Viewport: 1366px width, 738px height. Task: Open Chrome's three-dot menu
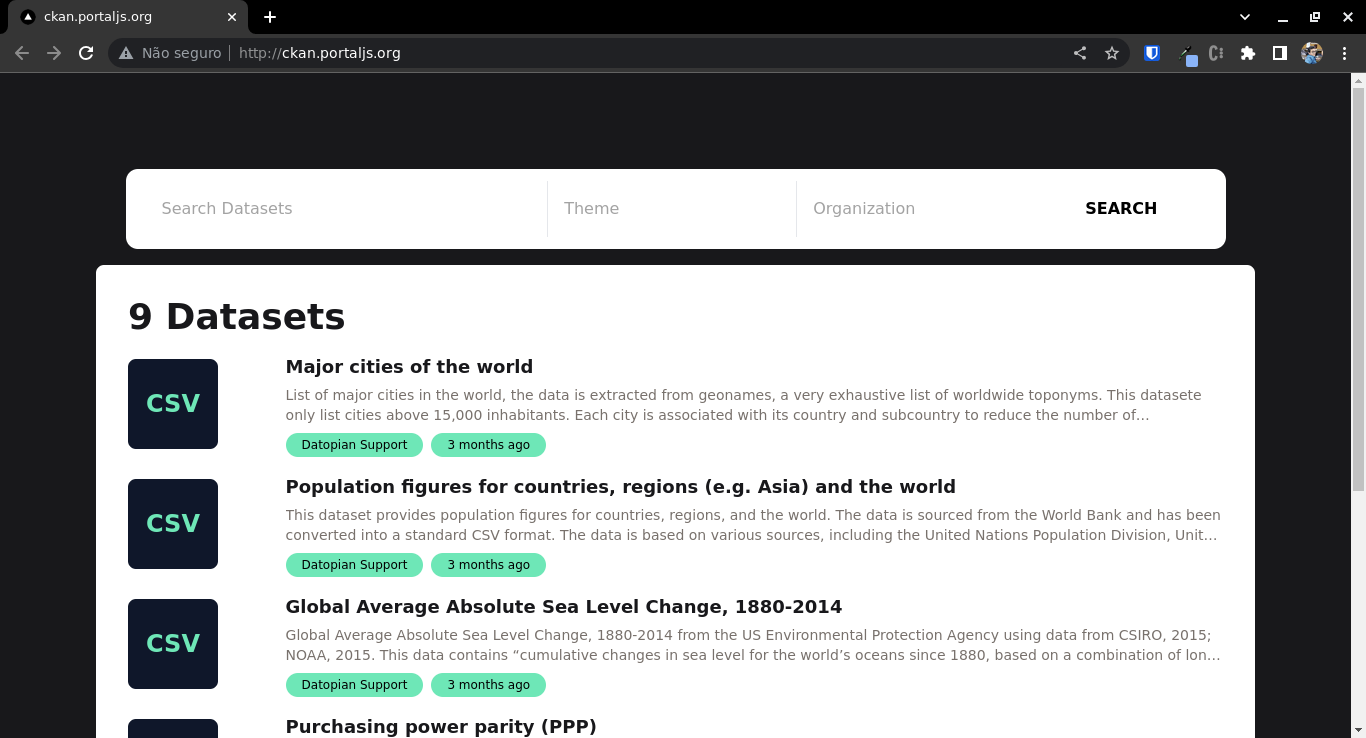1344,53
